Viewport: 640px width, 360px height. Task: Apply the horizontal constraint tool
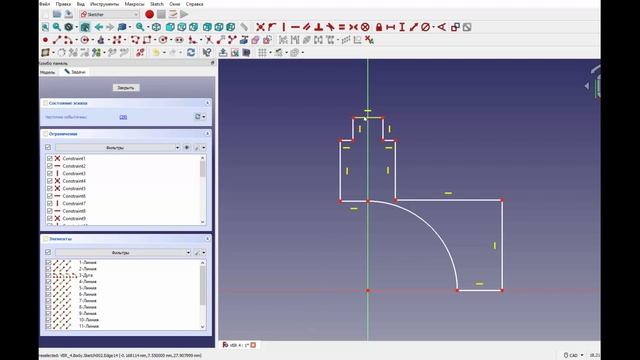295,27
